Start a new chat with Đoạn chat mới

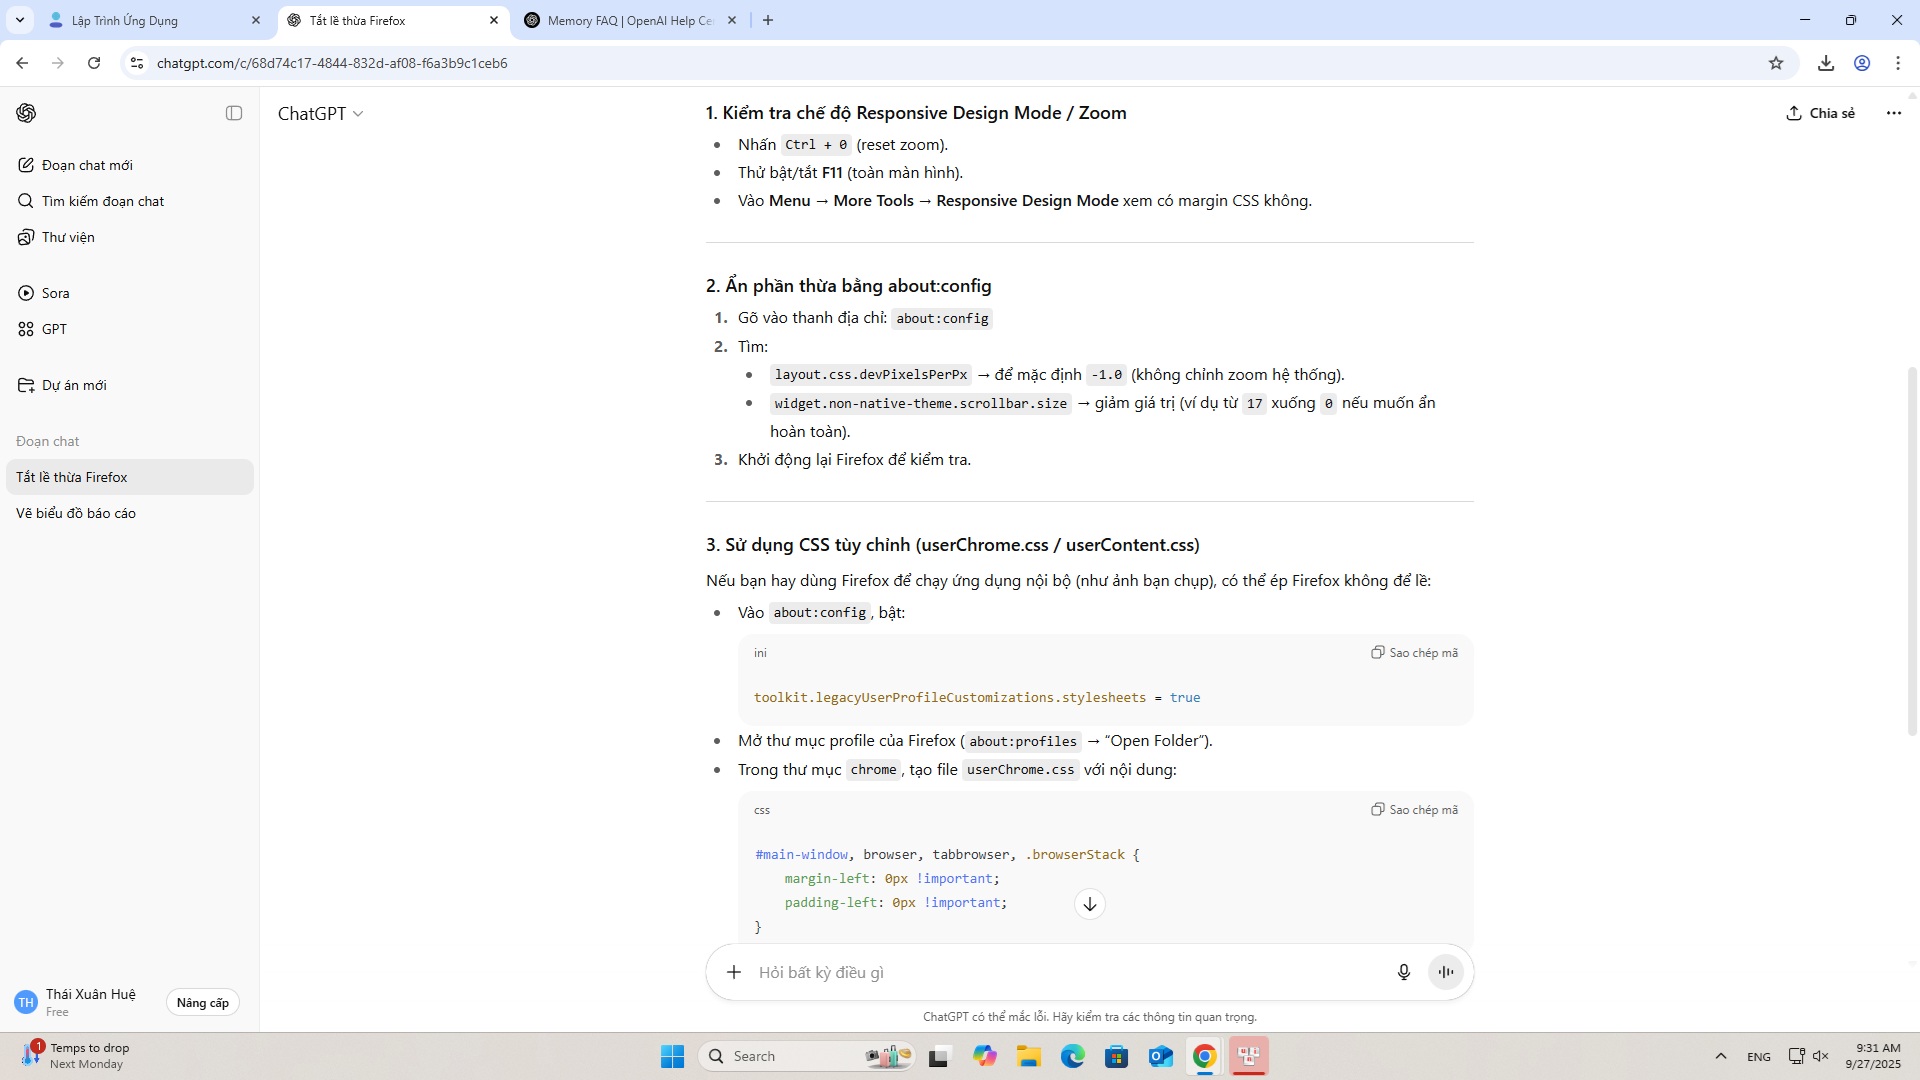click(x=87, y=165)
